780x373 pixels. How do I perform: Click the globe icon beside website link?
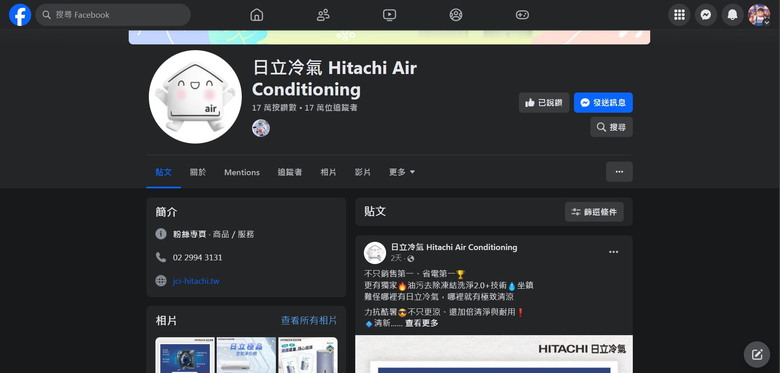(161, 280)
